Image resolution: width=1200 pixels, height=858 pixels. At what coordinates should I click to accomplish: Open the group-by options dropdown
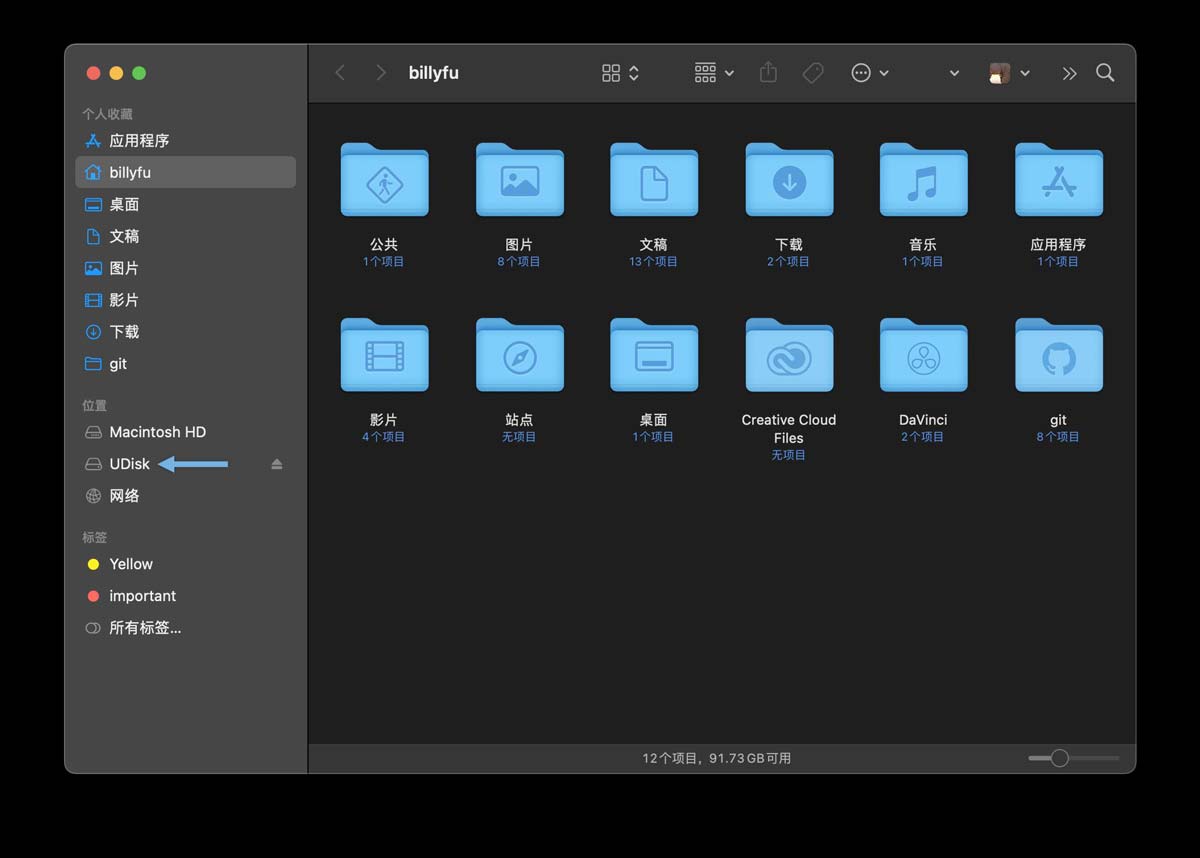(x=714, y=73)
